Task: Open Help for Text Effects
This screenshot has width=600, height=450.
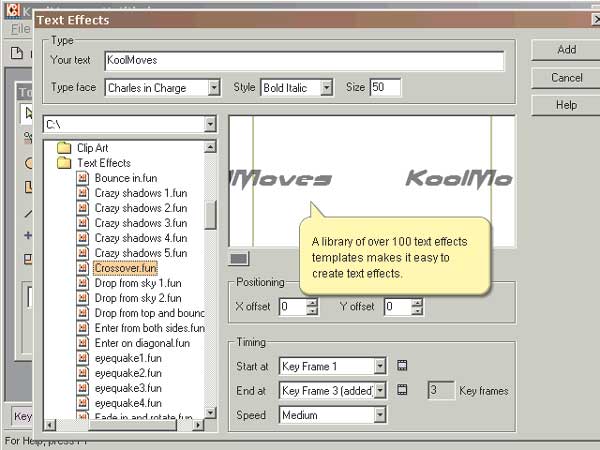Action: [x=566, y=105]
